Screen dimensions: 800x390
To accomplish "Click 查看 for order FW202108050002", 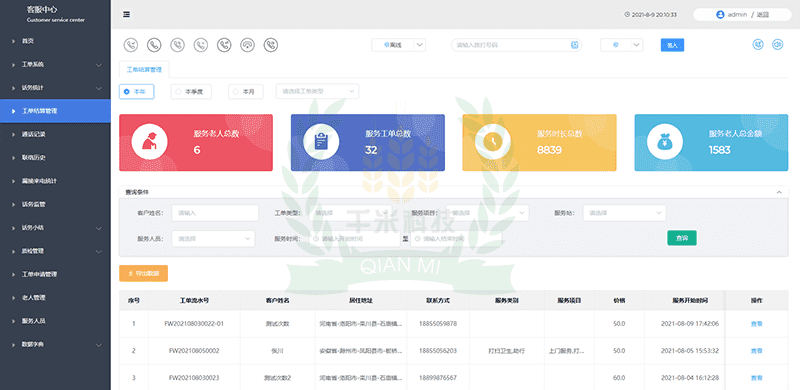I will pos(756,351).
